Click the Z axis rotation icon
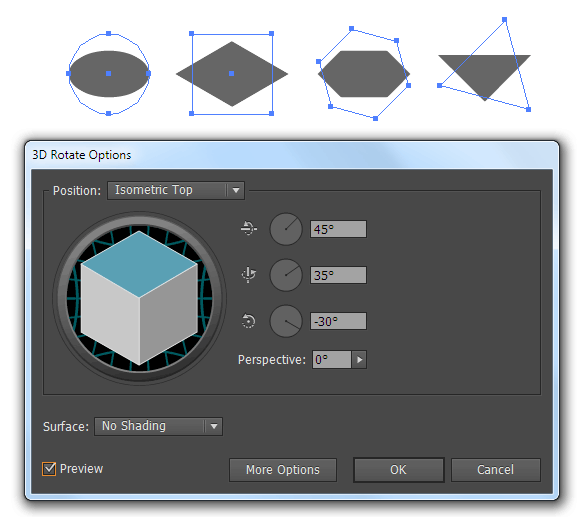 (249, 321)
